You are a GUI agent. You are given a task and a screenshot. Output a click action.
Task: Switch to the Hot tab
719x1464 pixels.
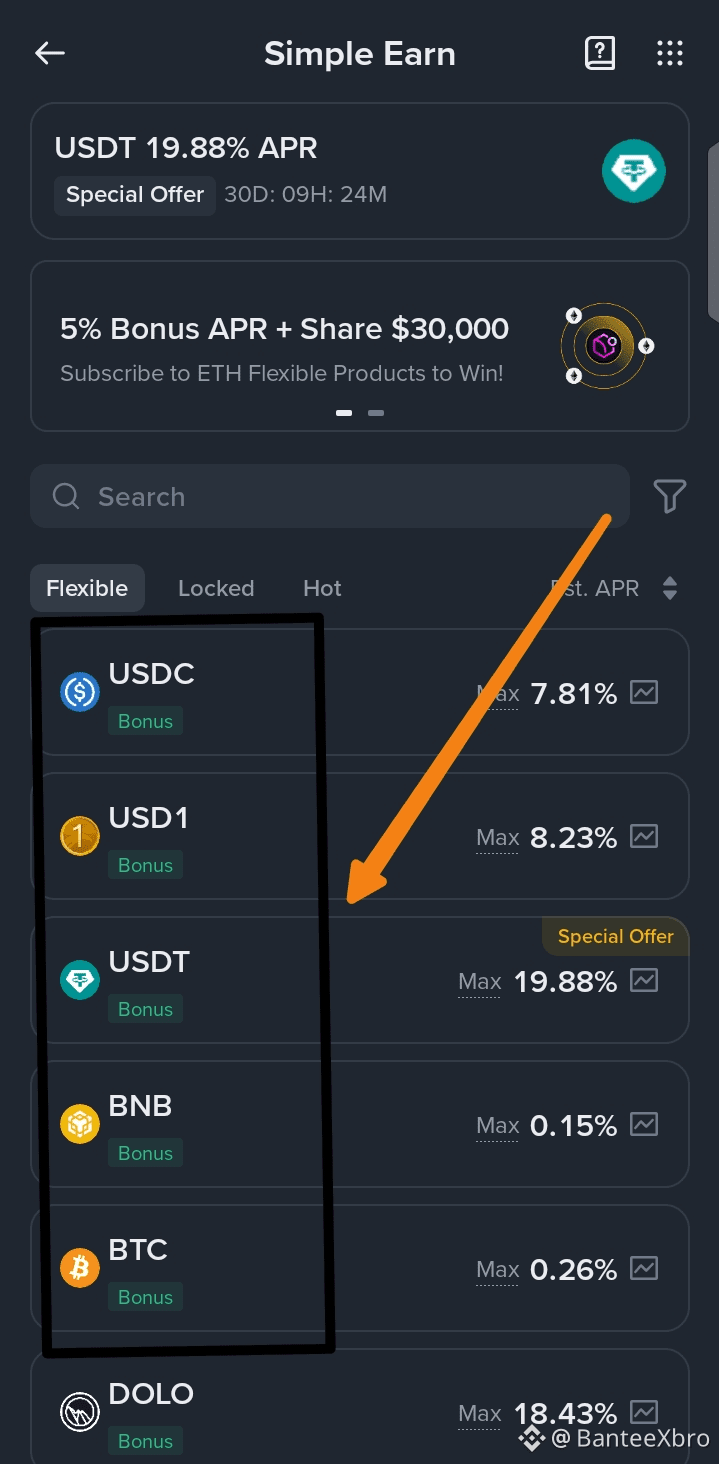point(322,588)
